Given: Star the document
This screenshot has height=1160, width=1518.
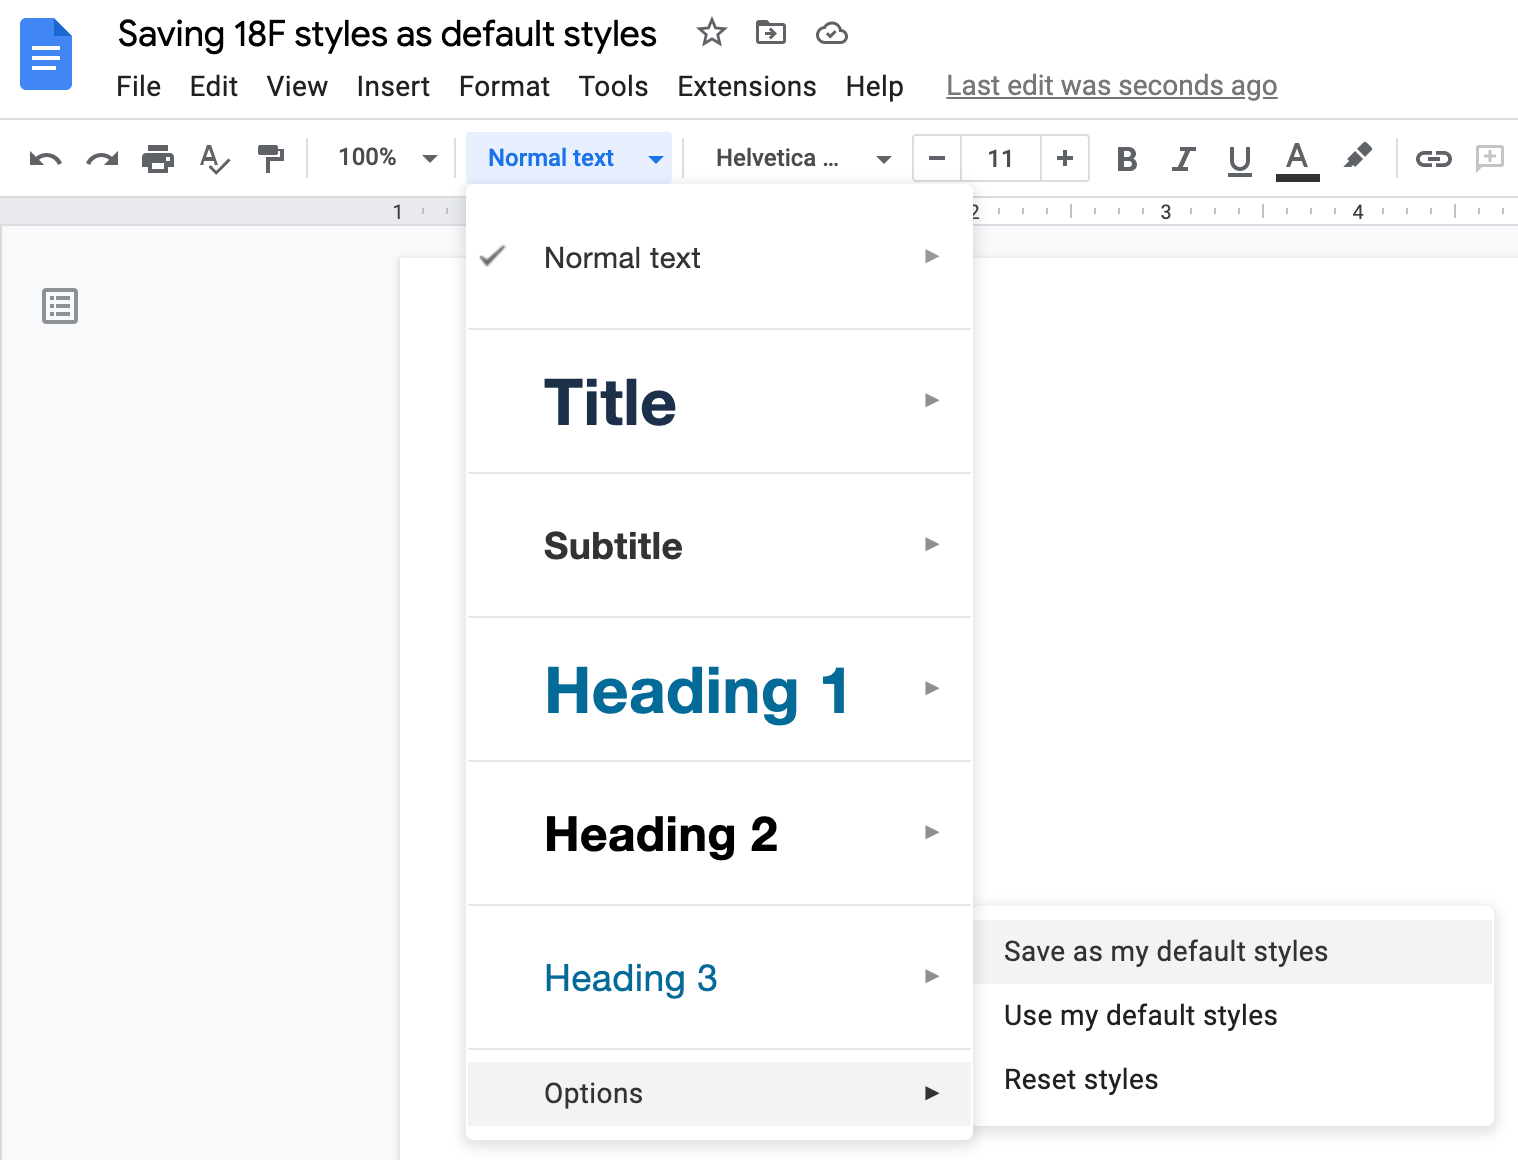Looking at the screenshot, I should (712, 33).
